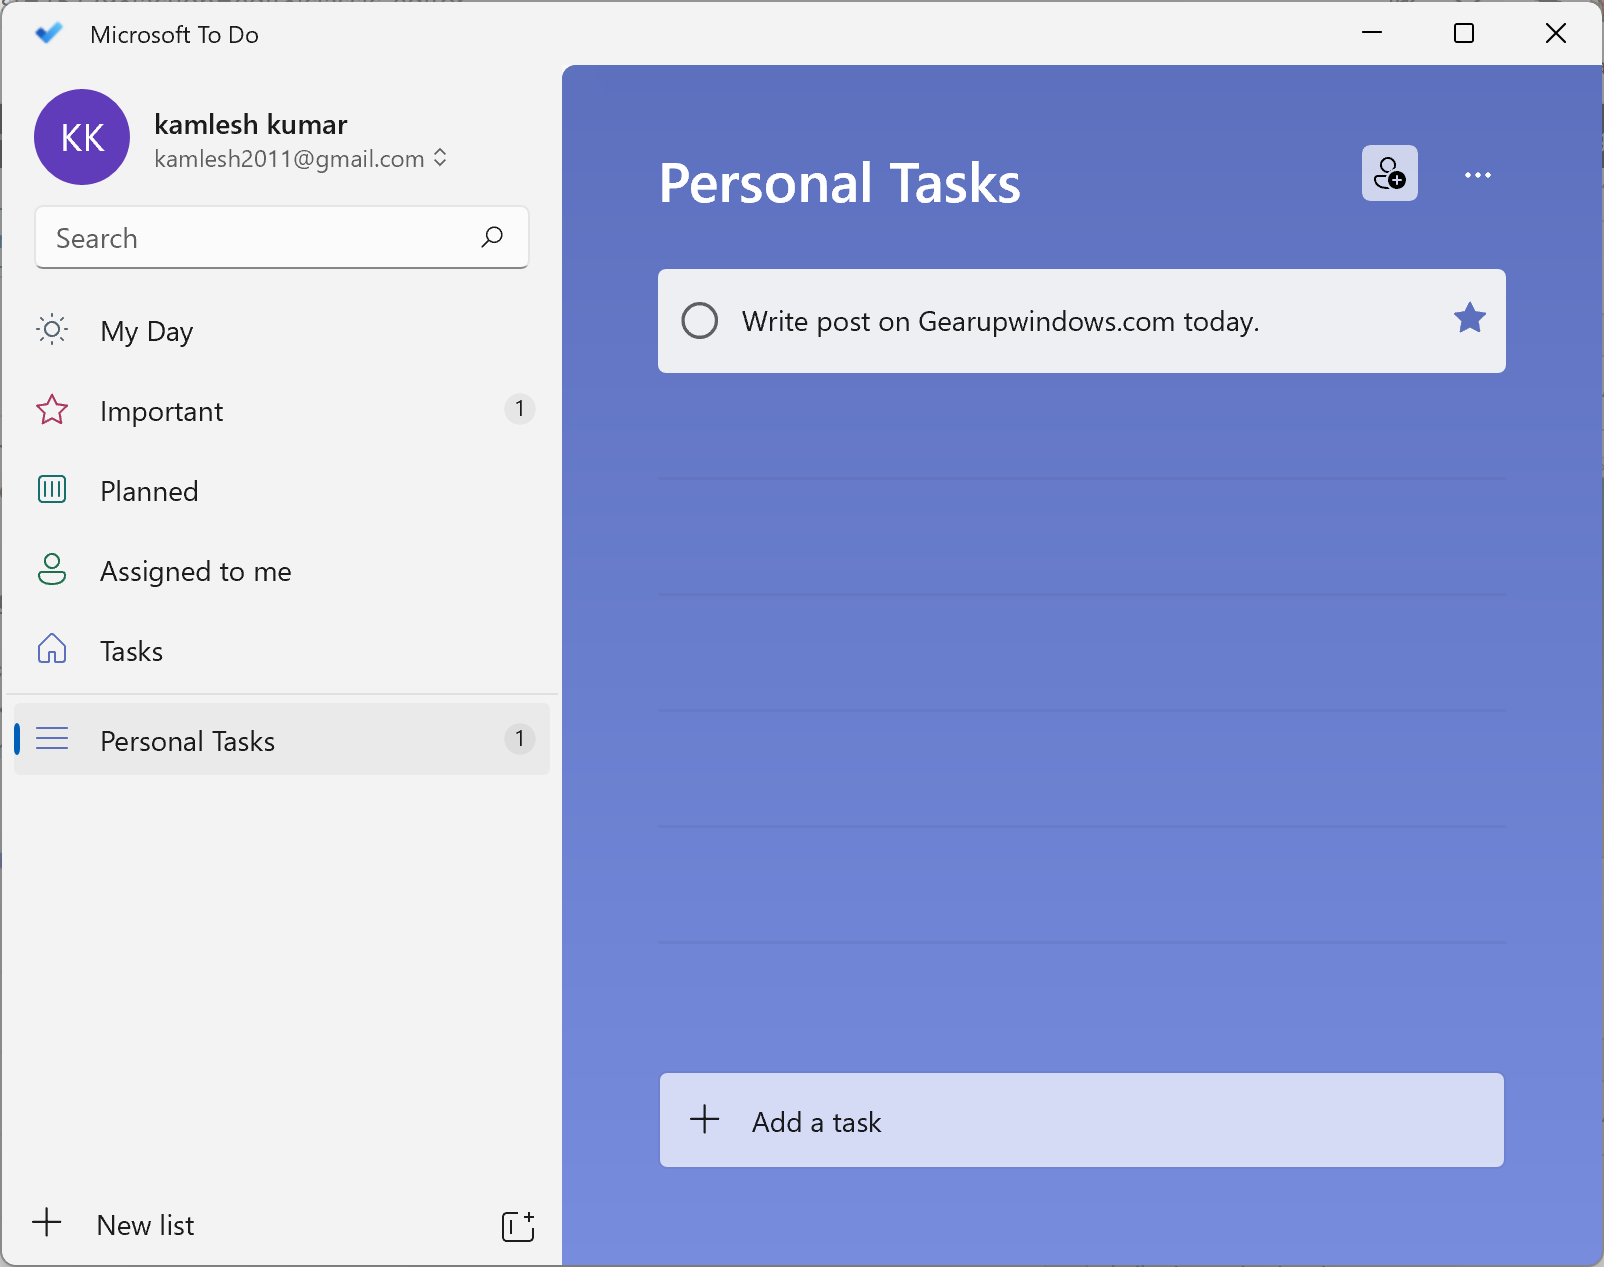The width and height of the screenshot is (1604, 1267).
Task: Open the KK profile avatar
Action: [x=82, y=137]
